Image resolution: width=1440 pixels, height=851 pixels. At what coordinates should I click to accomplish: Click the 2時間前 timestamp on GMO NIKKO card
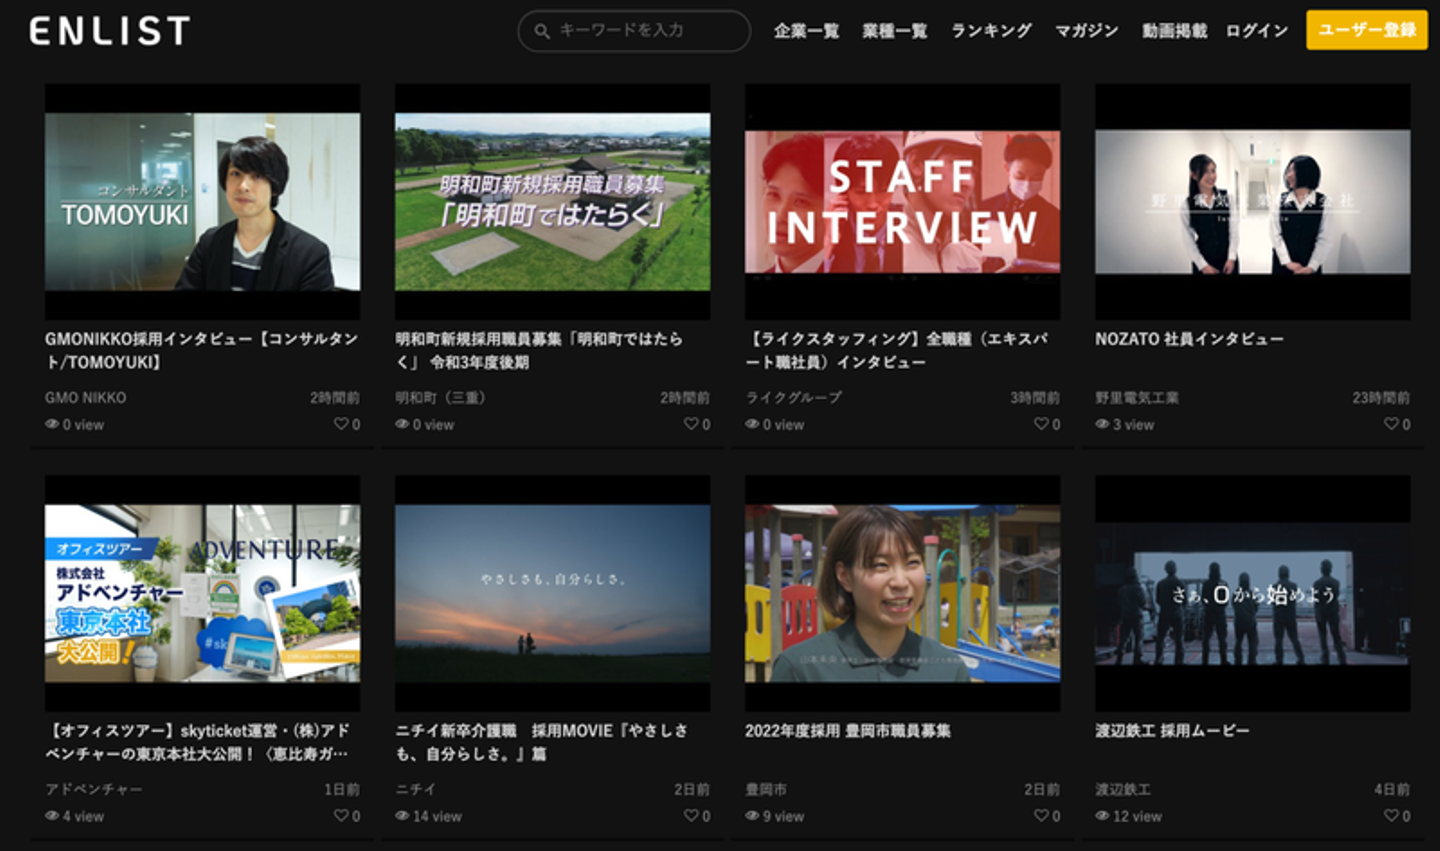coord(335,398)
